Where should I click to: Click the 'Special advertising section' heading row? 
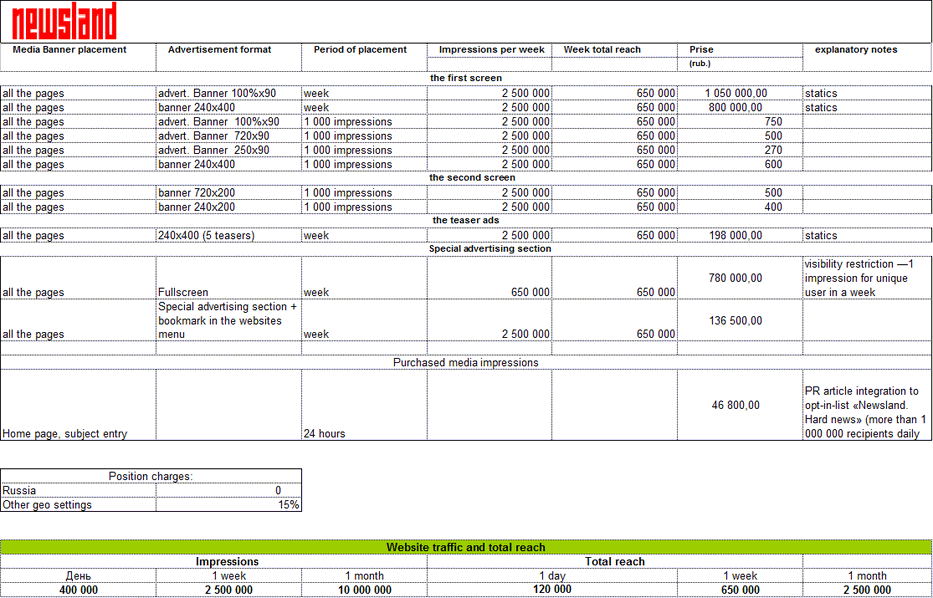490,249
